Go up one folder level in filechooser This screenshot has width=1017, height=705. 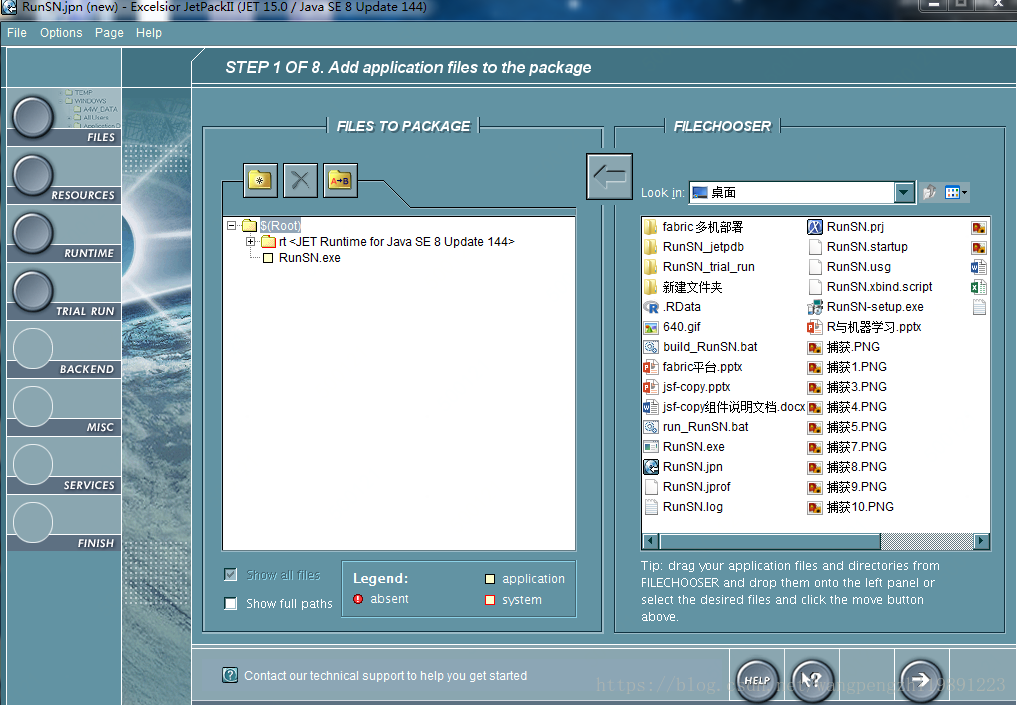click(929, 192)
